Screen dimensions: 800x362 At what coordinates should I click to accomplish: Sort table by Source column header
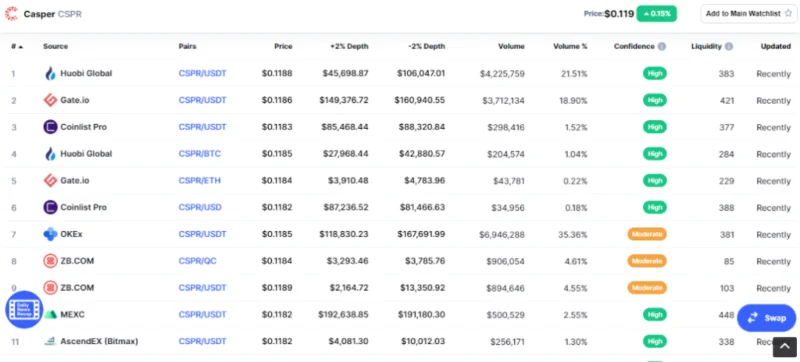(x=55, y=46)
